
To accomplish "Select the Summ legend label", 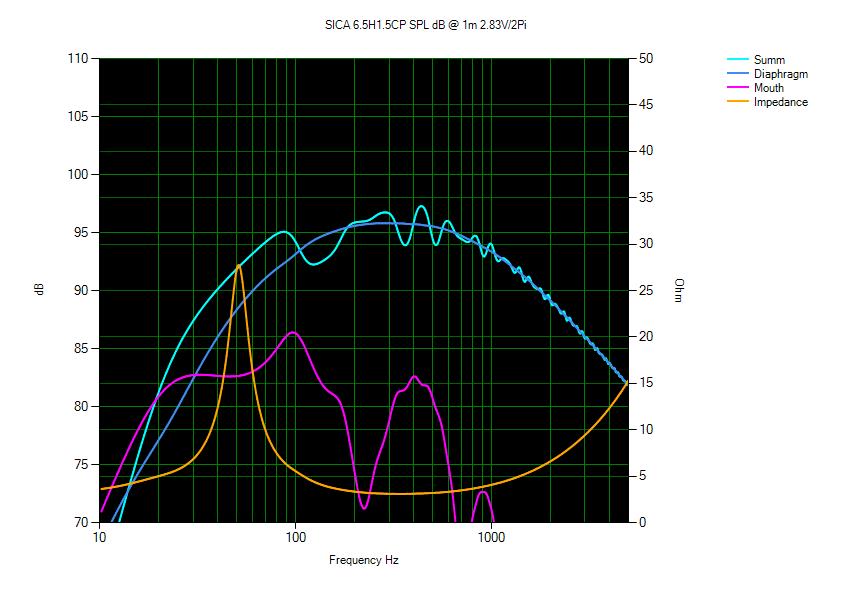I will [769, 60].
